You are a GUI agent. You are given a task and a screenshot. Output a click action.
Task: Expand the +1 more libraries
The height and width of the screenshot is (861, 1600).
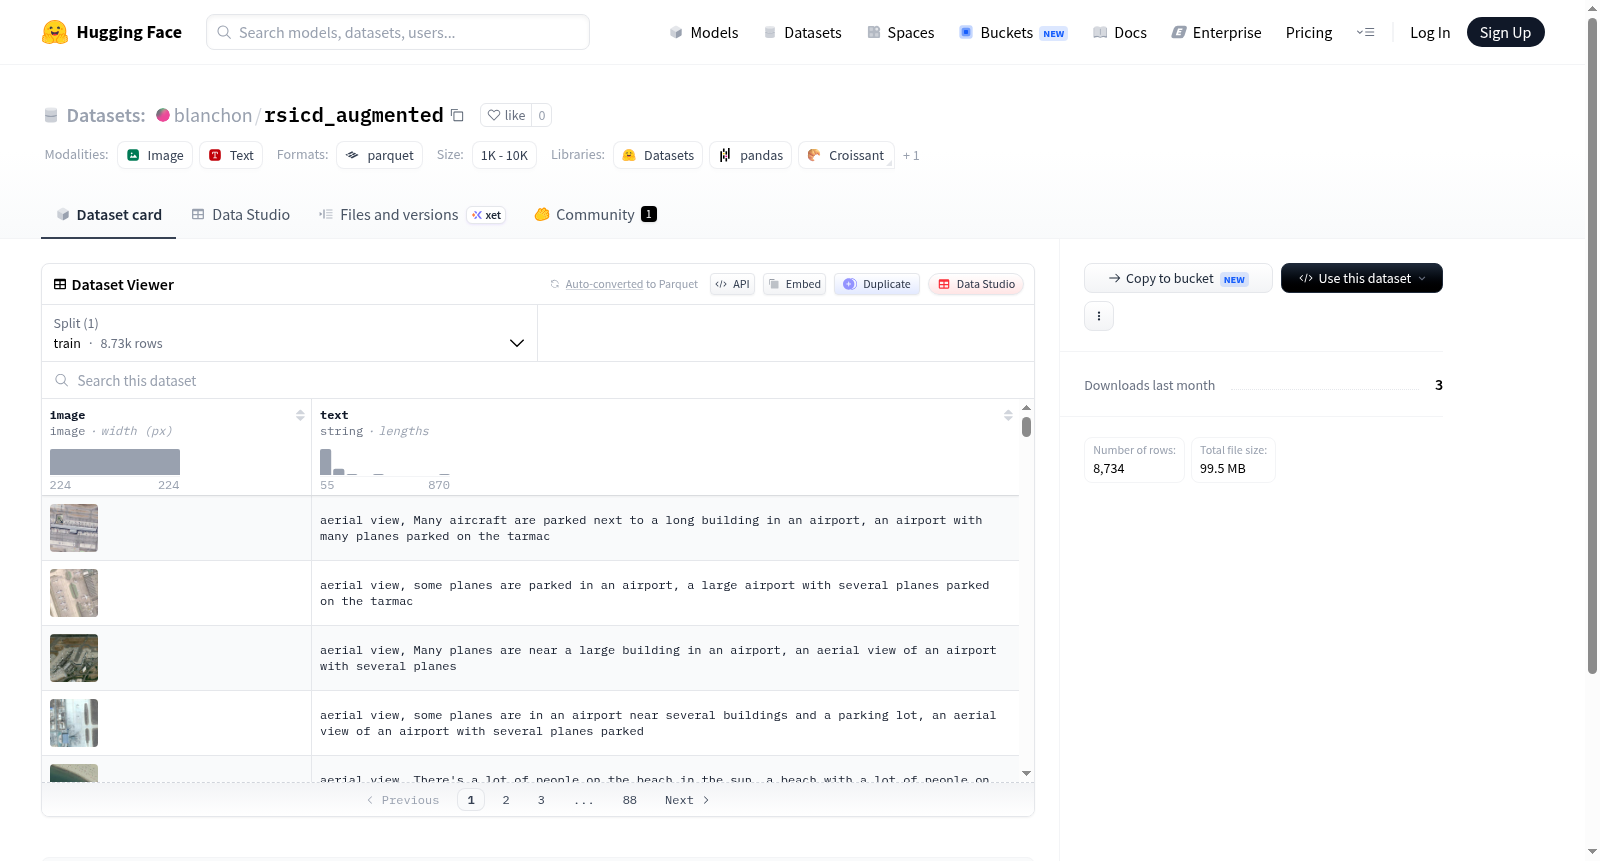point(911,155)
